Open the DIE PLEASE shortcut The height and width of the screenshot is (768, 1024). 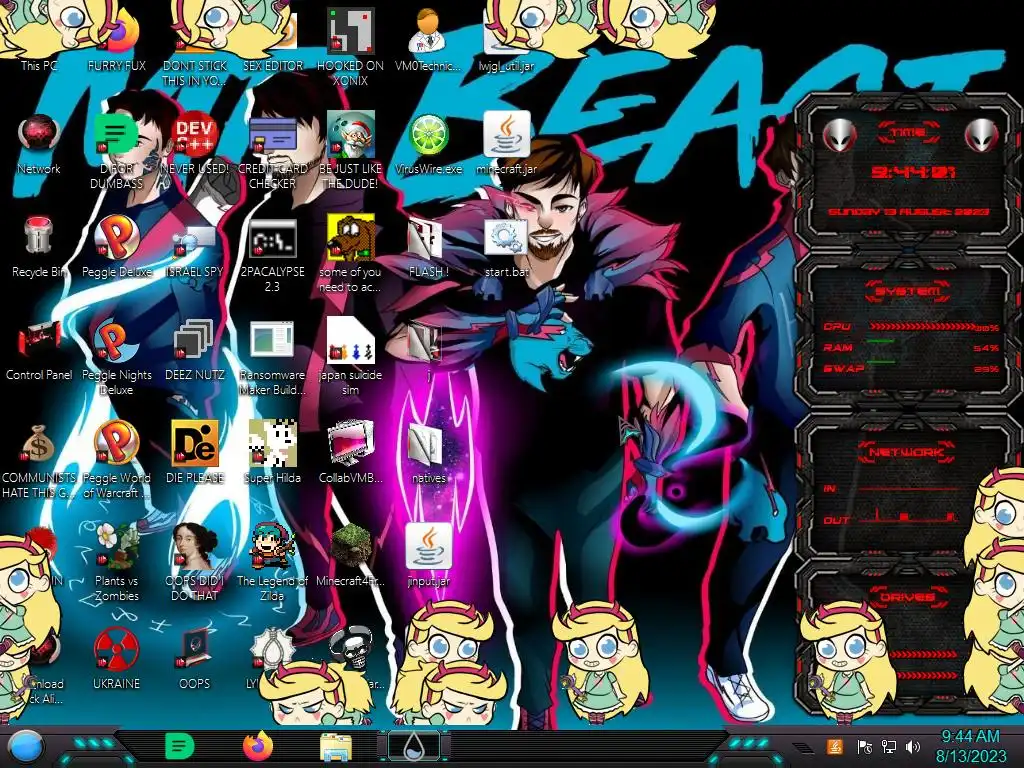coord(195,443)
